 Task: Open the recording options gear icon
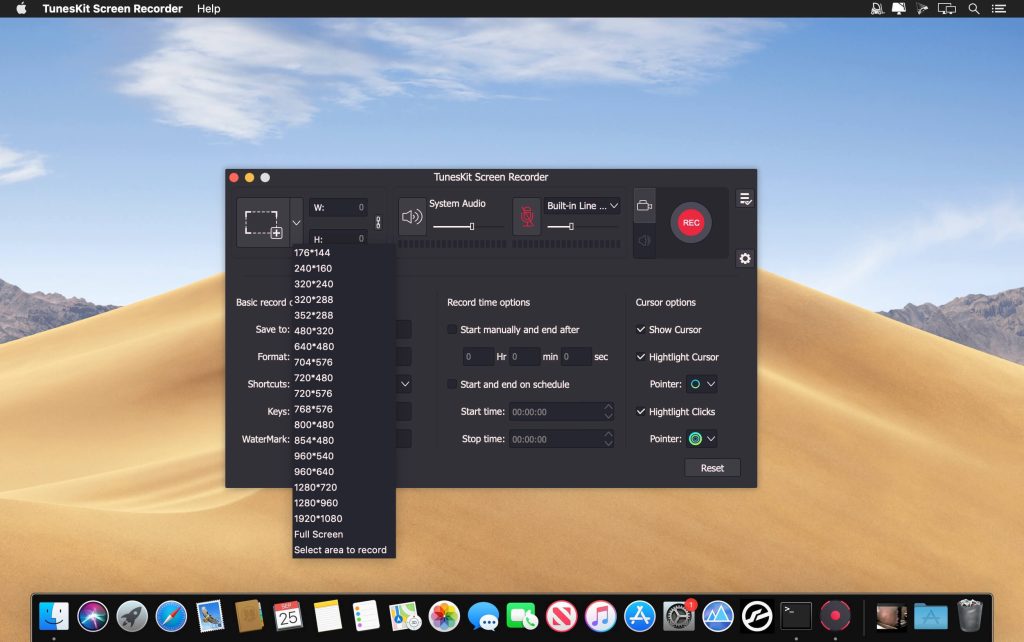click(x=745, y=259)
